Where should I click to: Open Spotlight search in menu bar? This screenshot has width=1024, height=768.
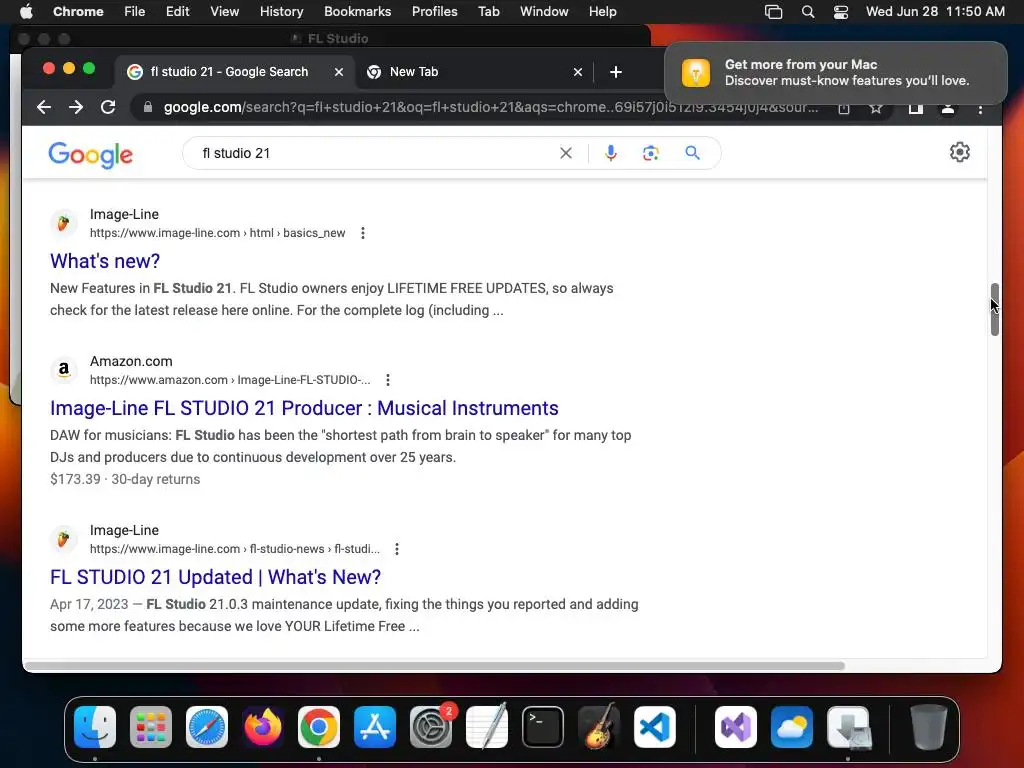click(808, 12)
